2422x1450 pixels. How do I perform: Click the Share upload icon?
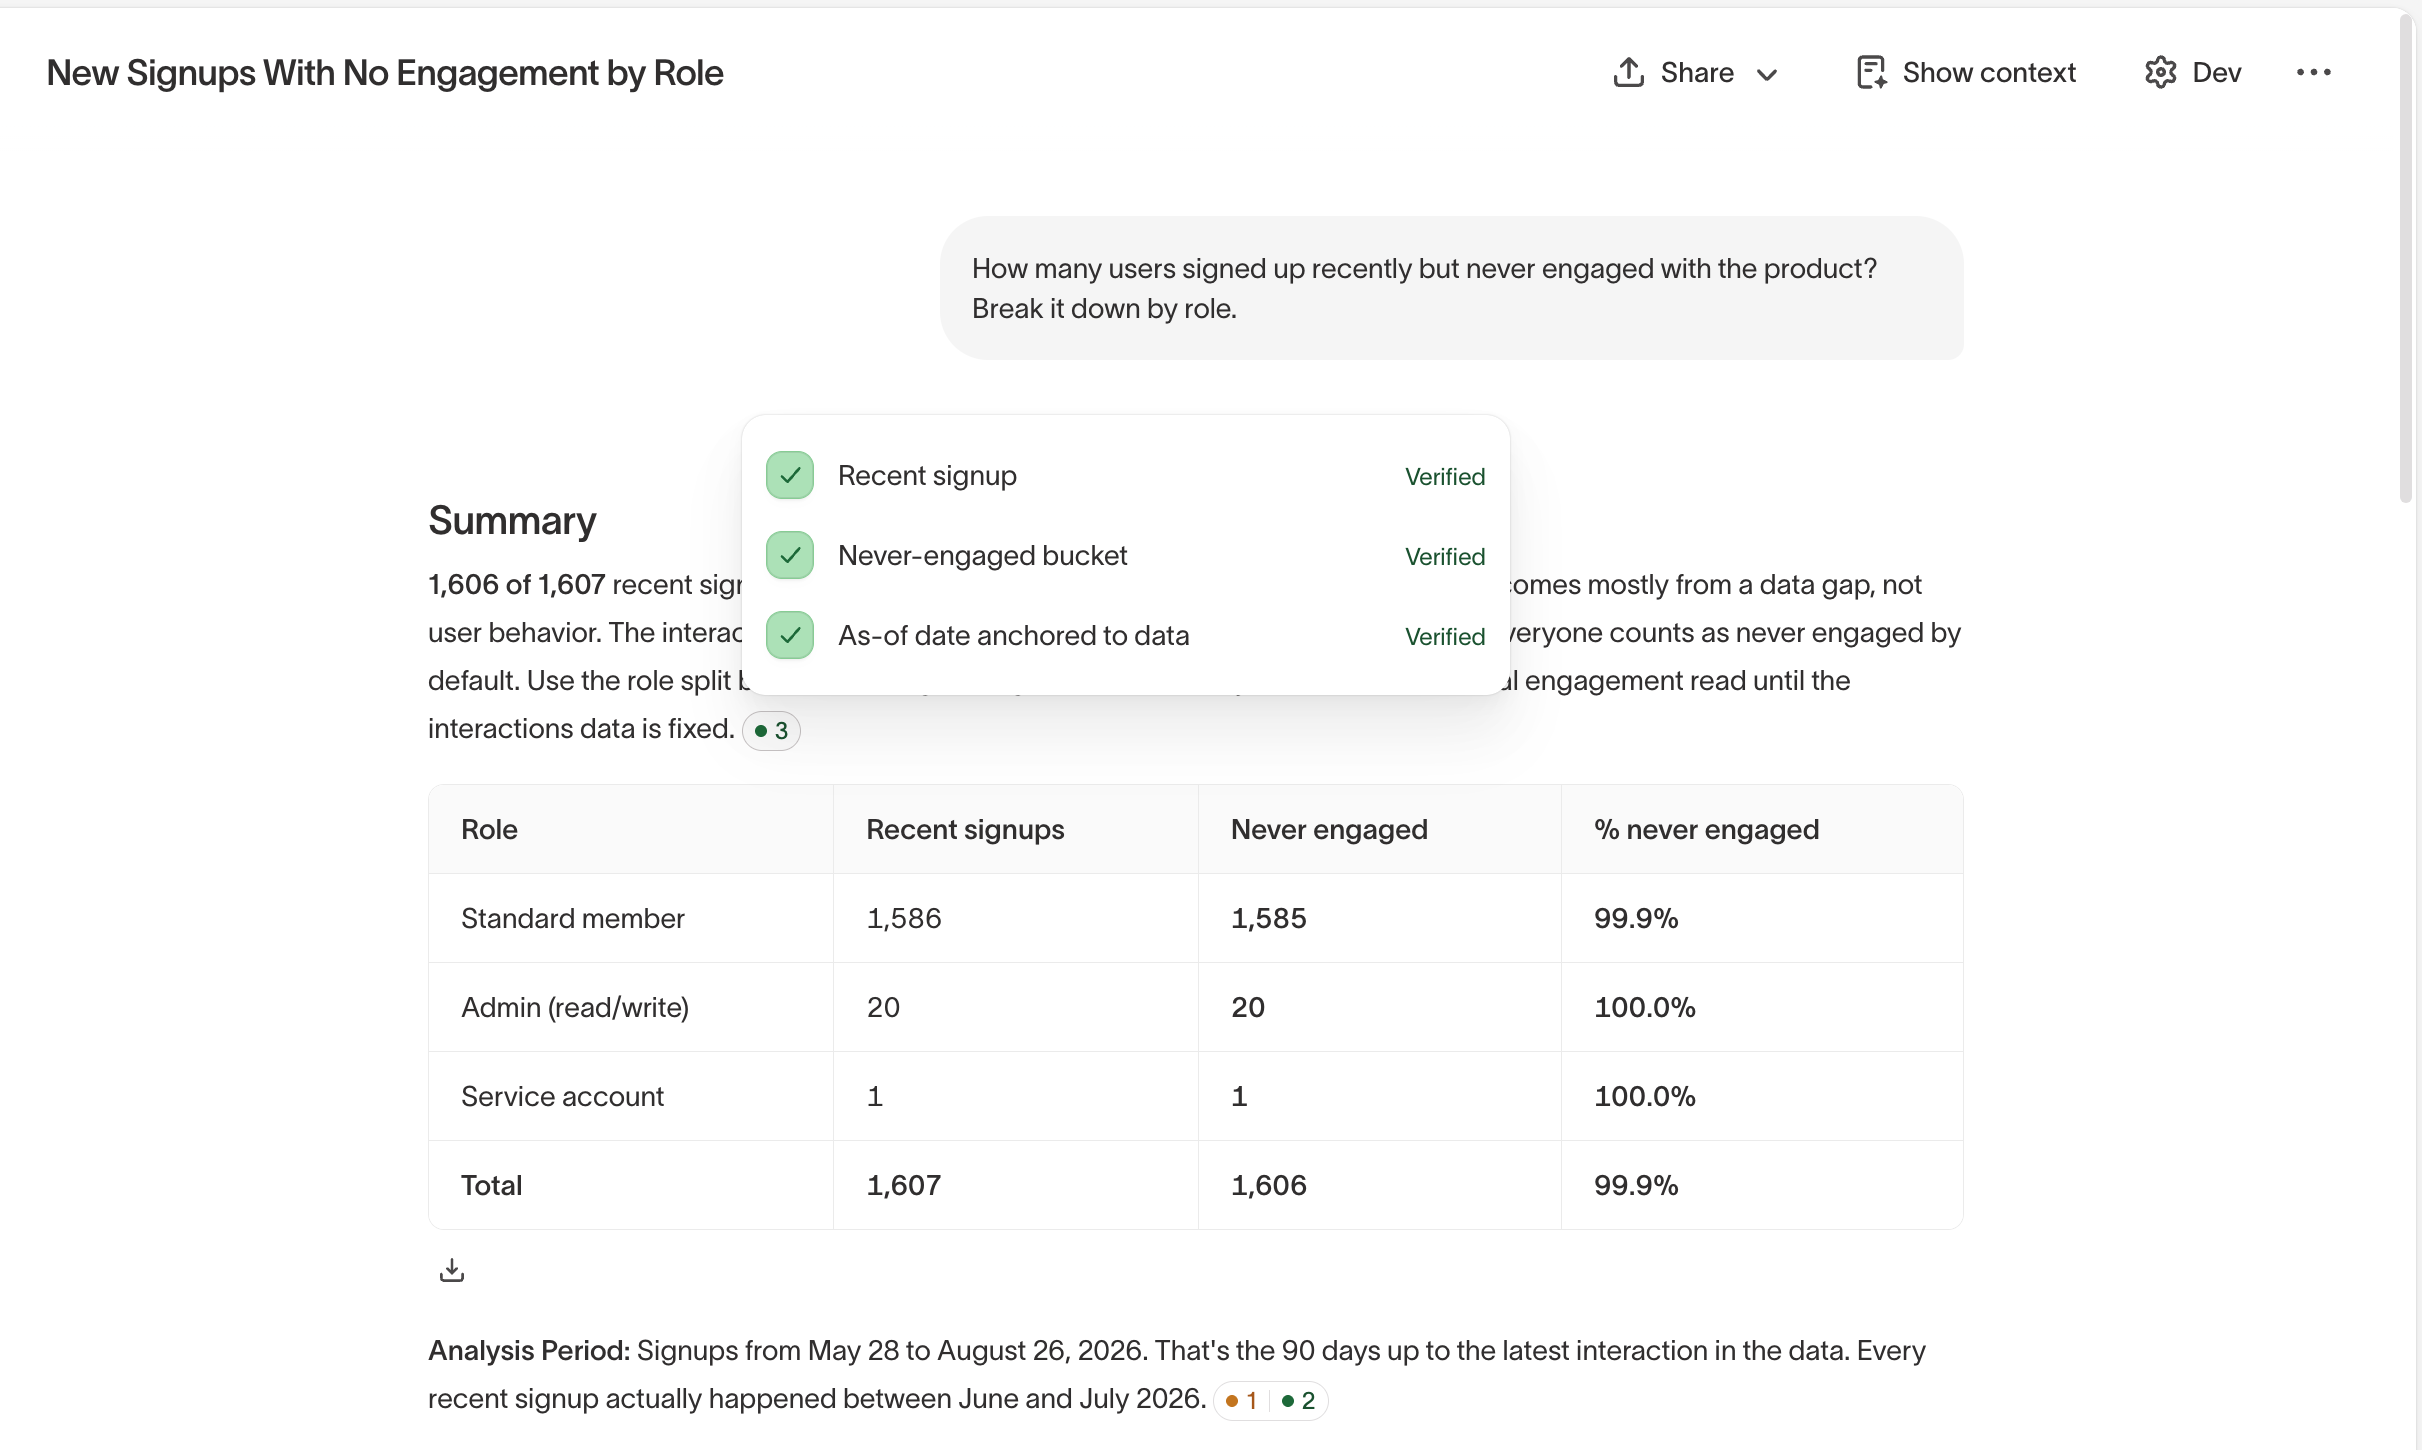(x=1629, y=72)
